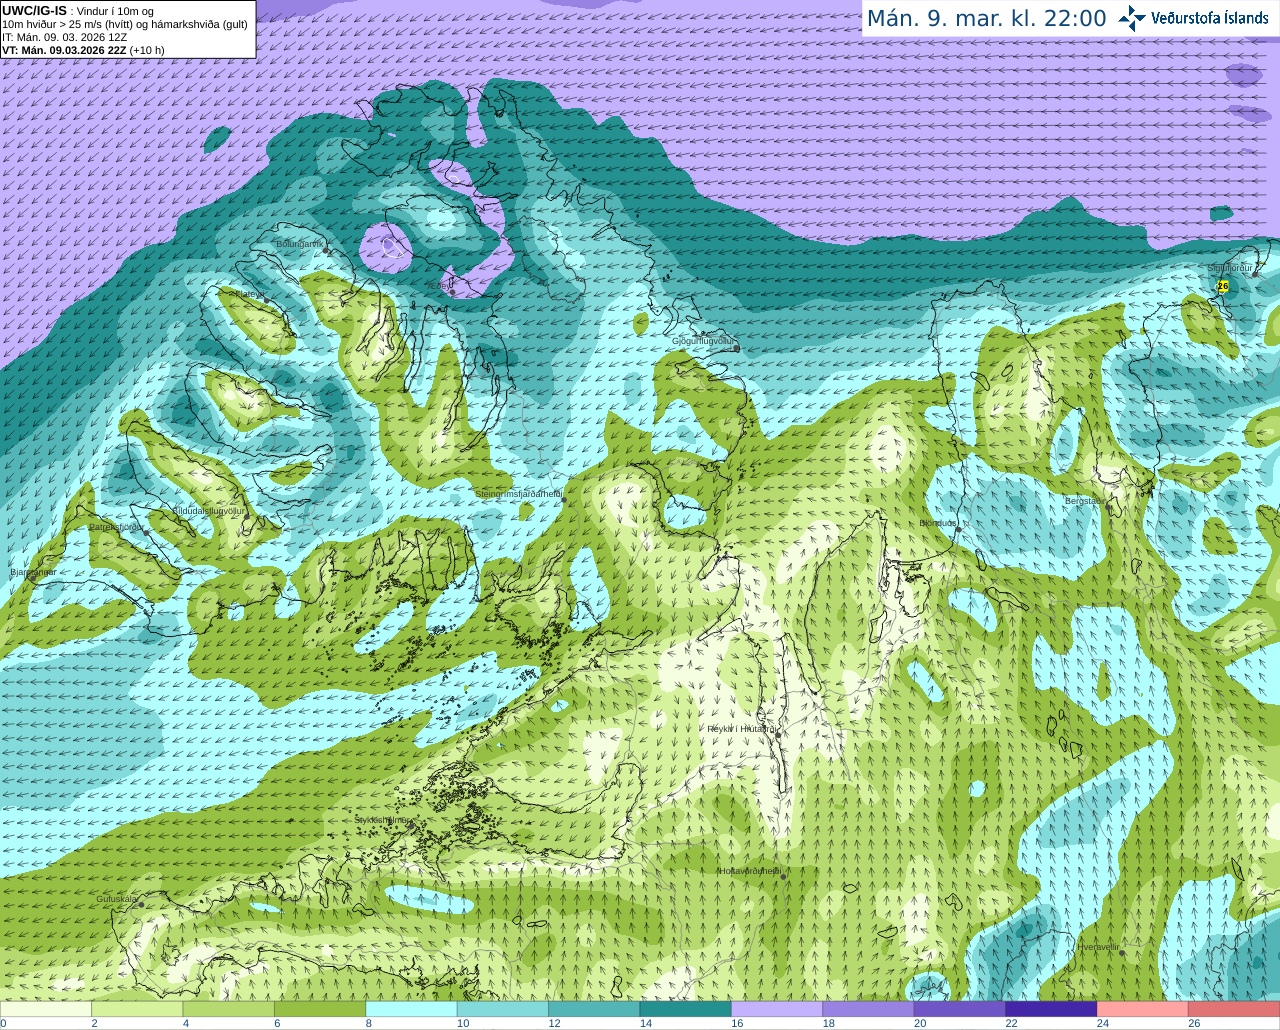Click the Bjargtangar station label

(x=33, y=573)
